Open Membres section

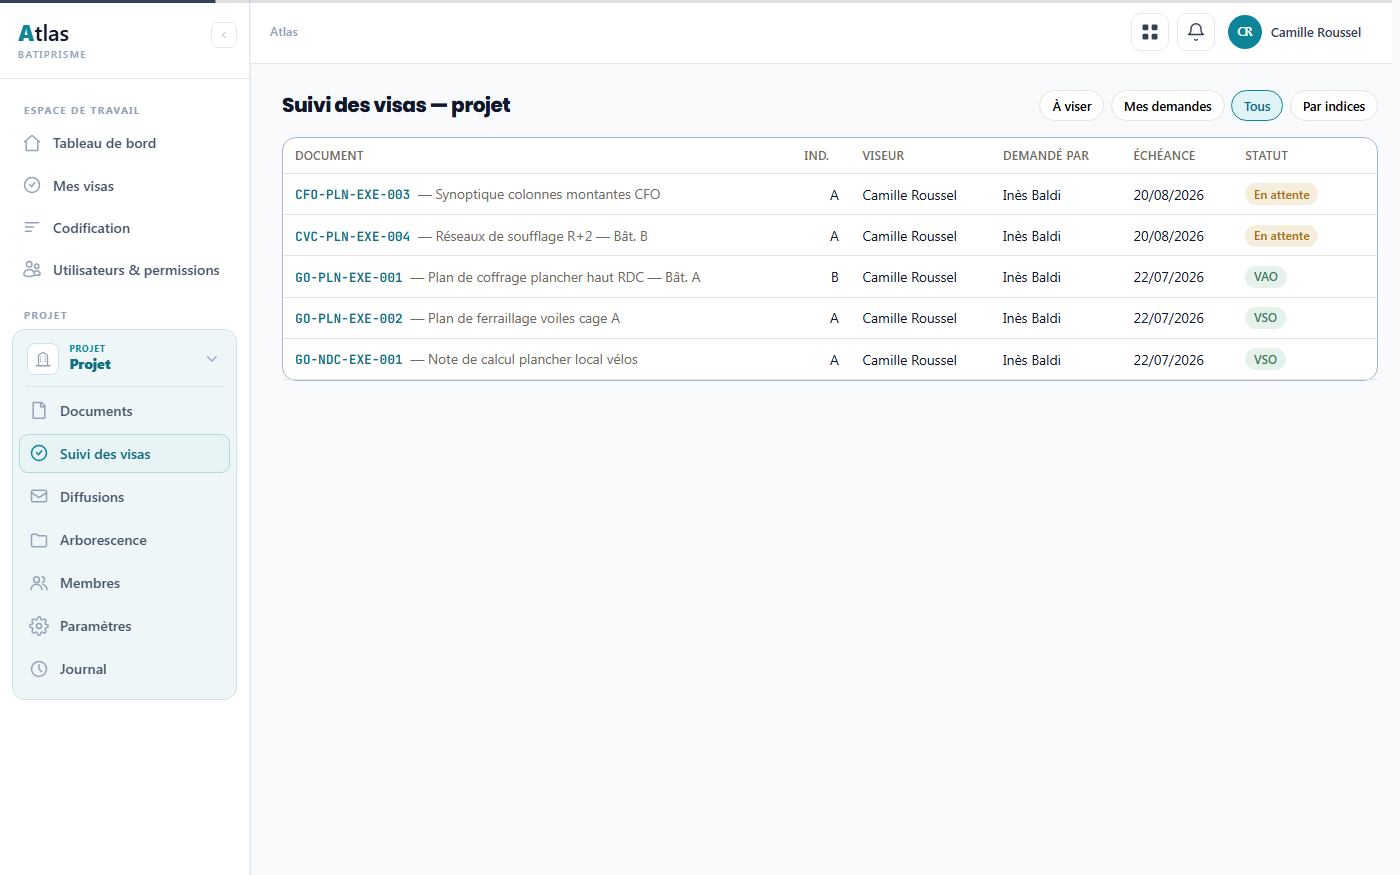click(x=124, y=583)
